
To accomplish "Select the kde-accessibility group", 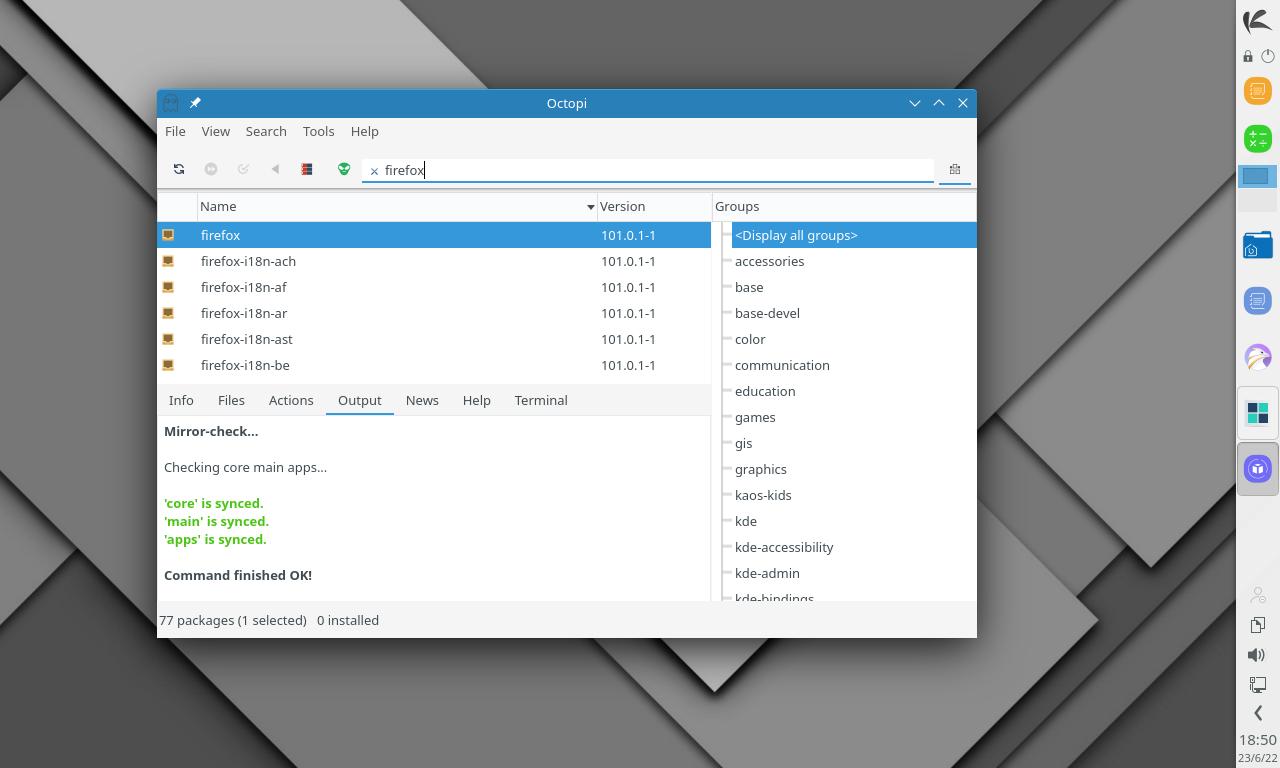I will [784, 547].
